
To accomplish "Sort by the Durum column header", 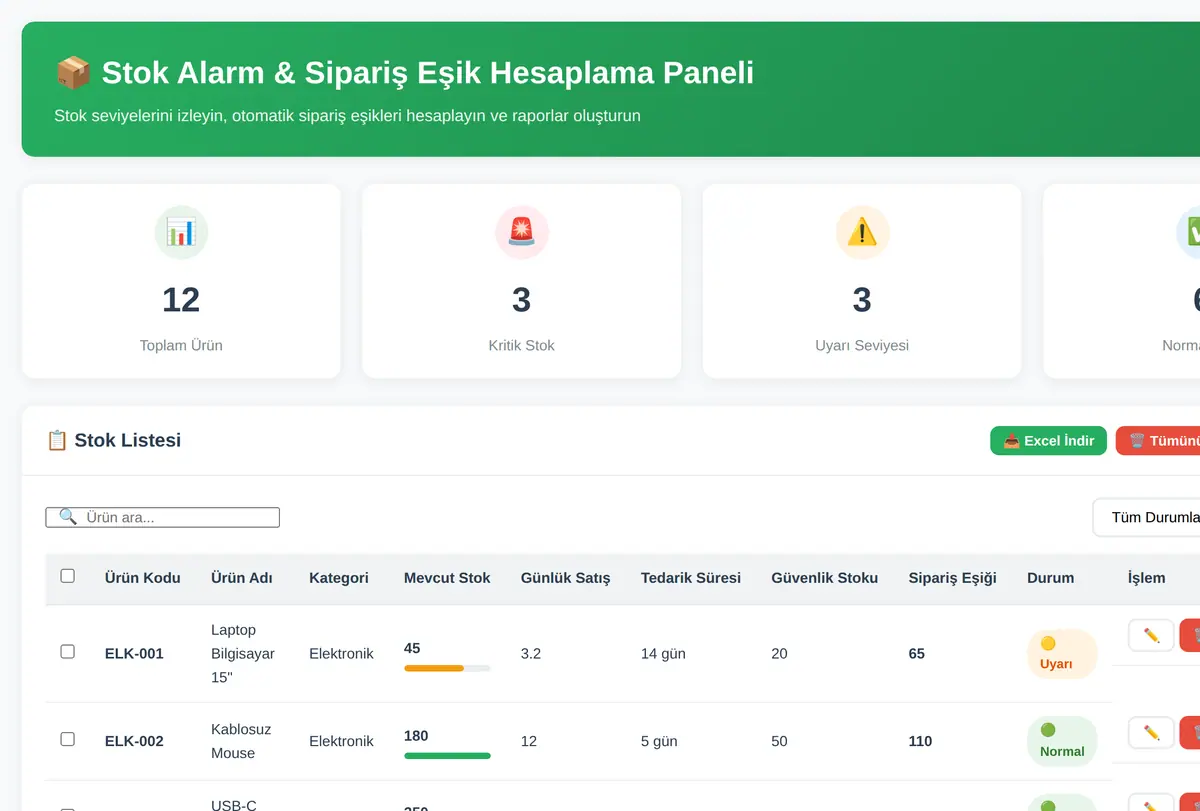I will point(1051,578).
